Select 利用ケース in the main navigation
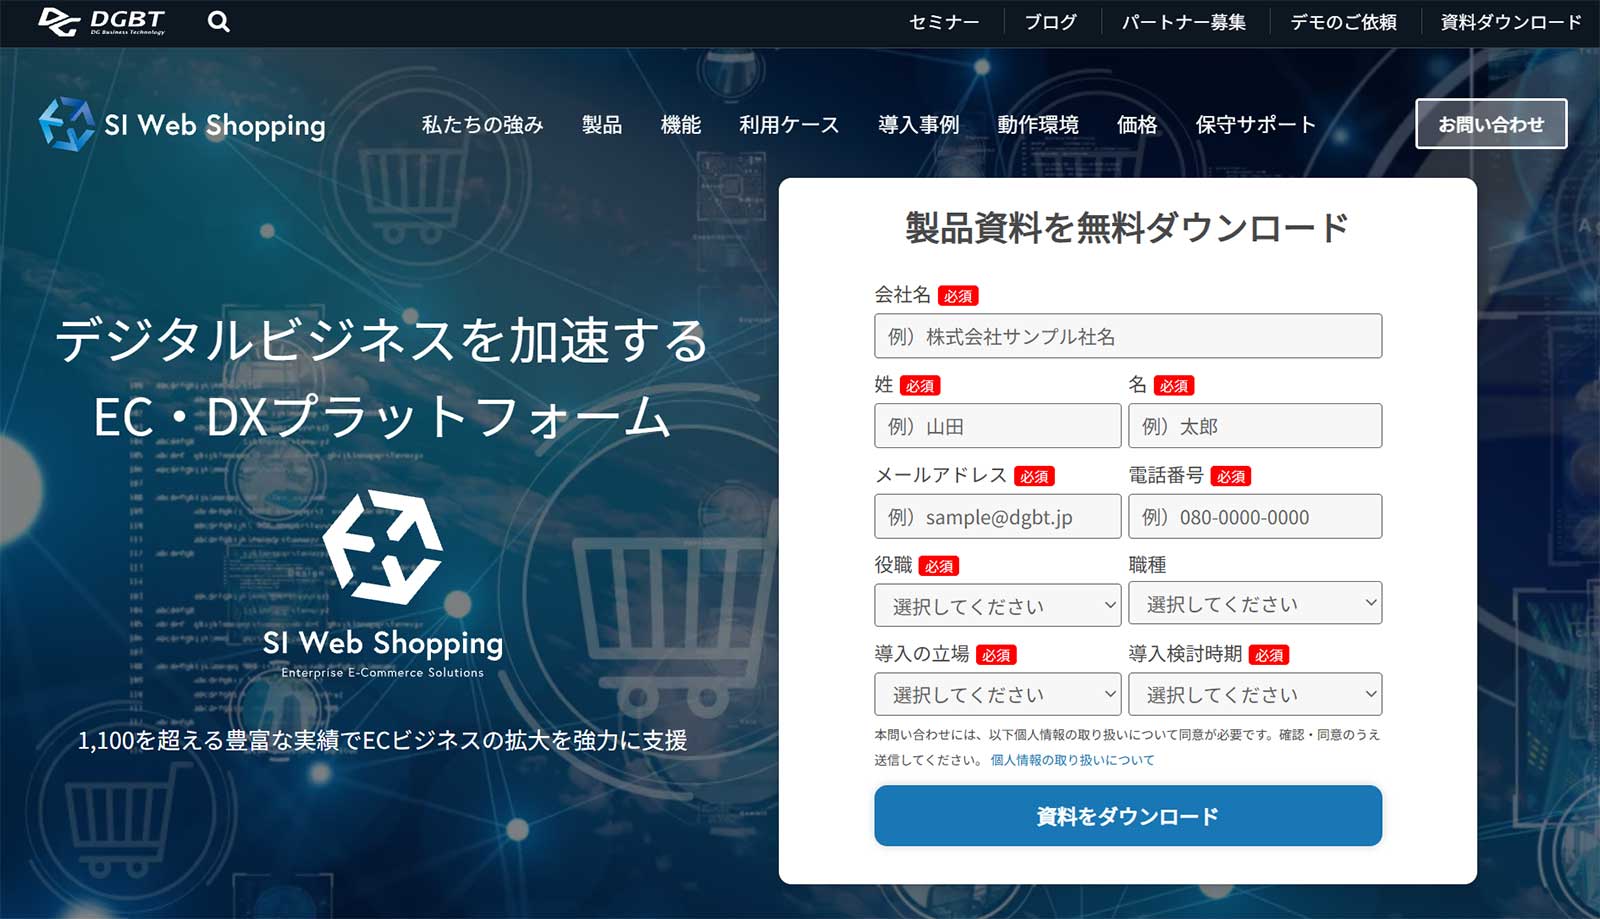This screenshot has height=919, width=1600. (x=789, y=125)
